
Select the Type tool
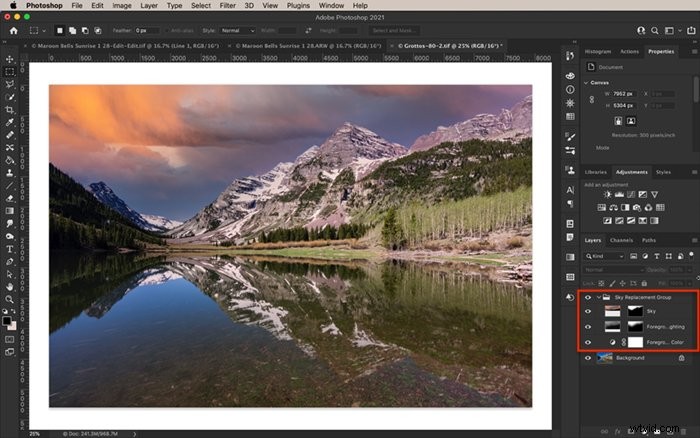coord(9,249)
